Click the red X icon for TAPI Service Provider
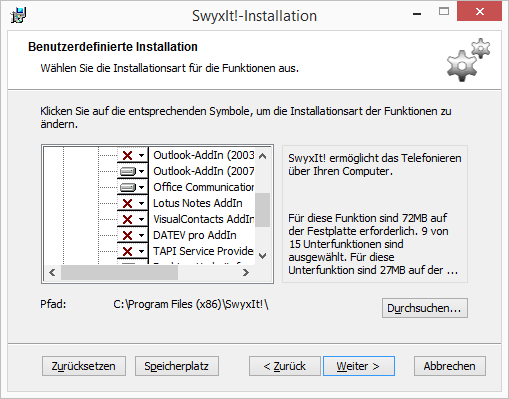 coord(128,251)
